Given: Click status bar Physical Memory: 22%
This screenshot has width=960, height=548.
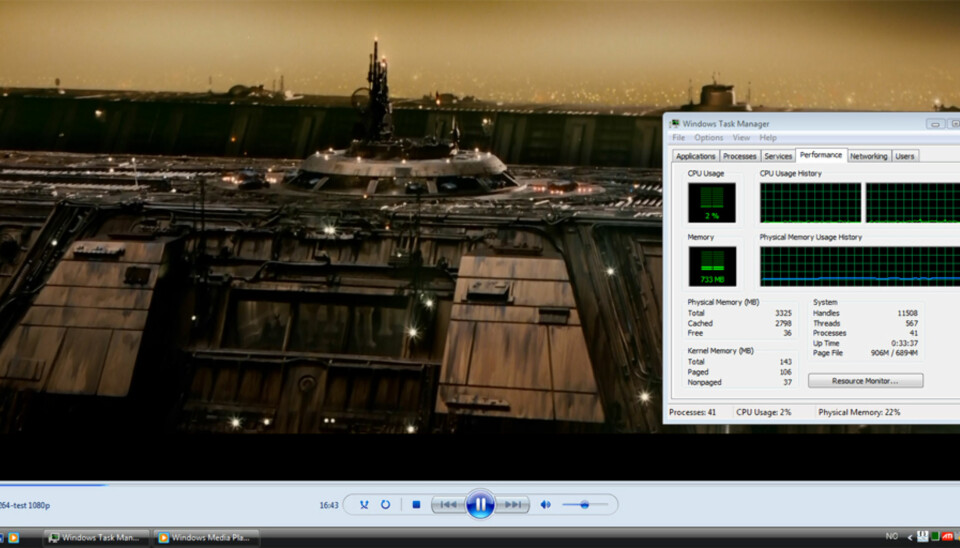Looking at the screenshot, I should pos(859,412).
